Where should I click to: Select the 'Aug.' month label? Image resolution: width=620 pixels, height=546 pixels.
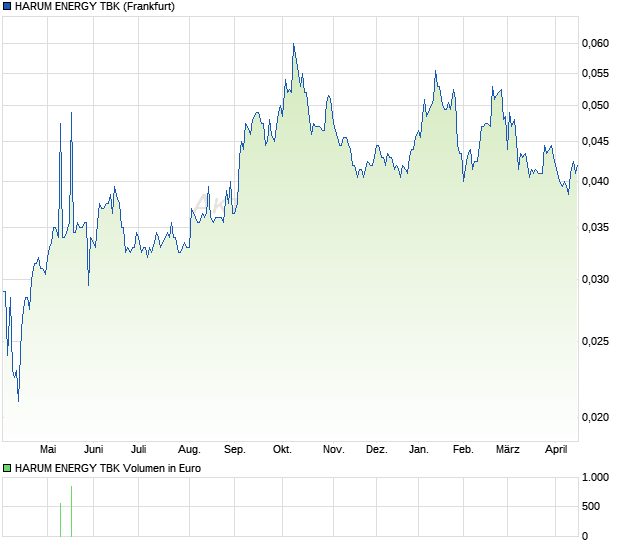point(189,450)
